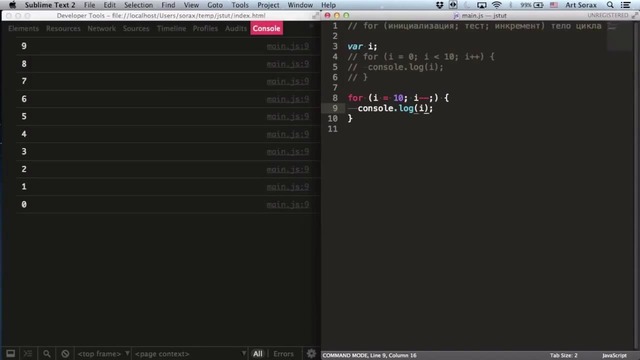Open the Tools menu

240,5
